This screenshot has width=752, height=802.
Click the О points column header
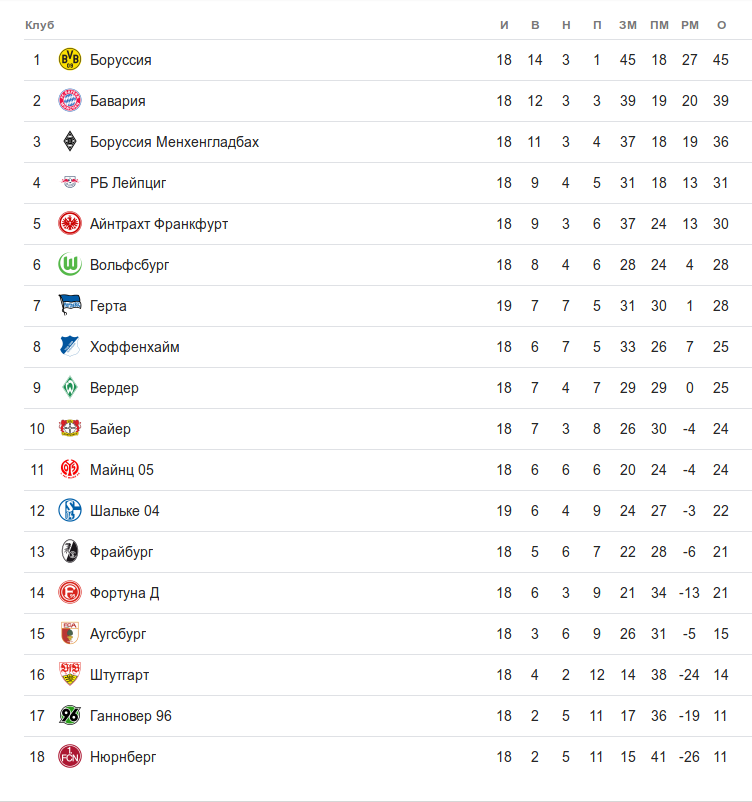(721, 24)
